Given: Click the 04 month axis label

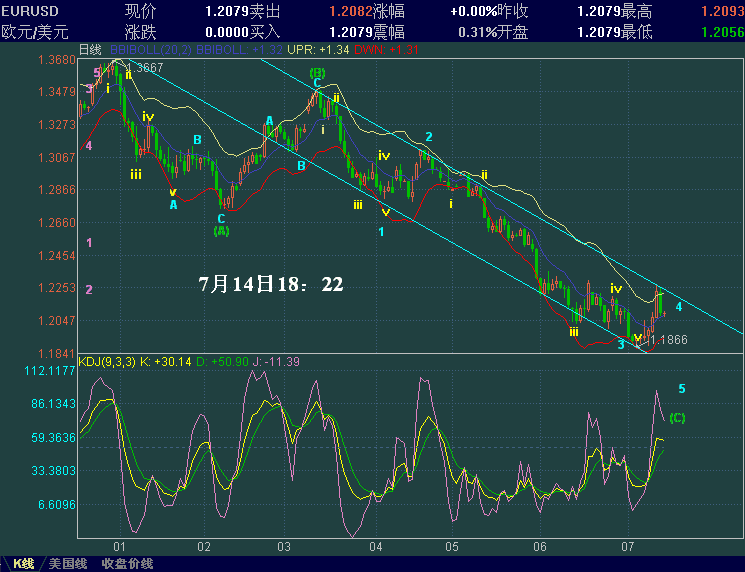Looking at the screenshot, I should [375, 547].
